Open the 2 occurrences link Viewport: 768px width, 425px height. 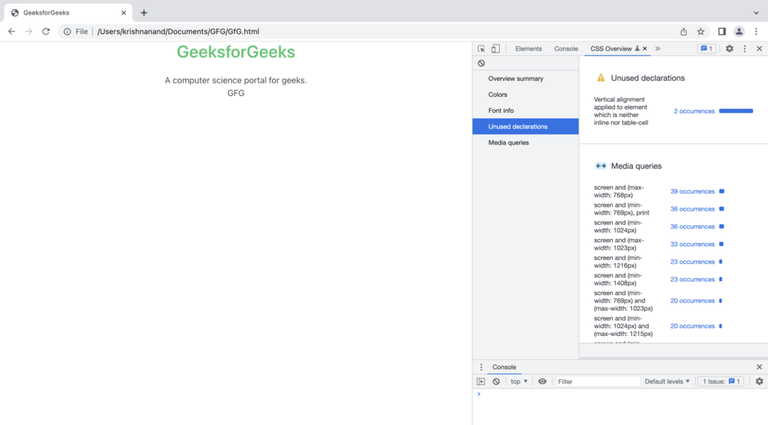[x=694, y=111]
